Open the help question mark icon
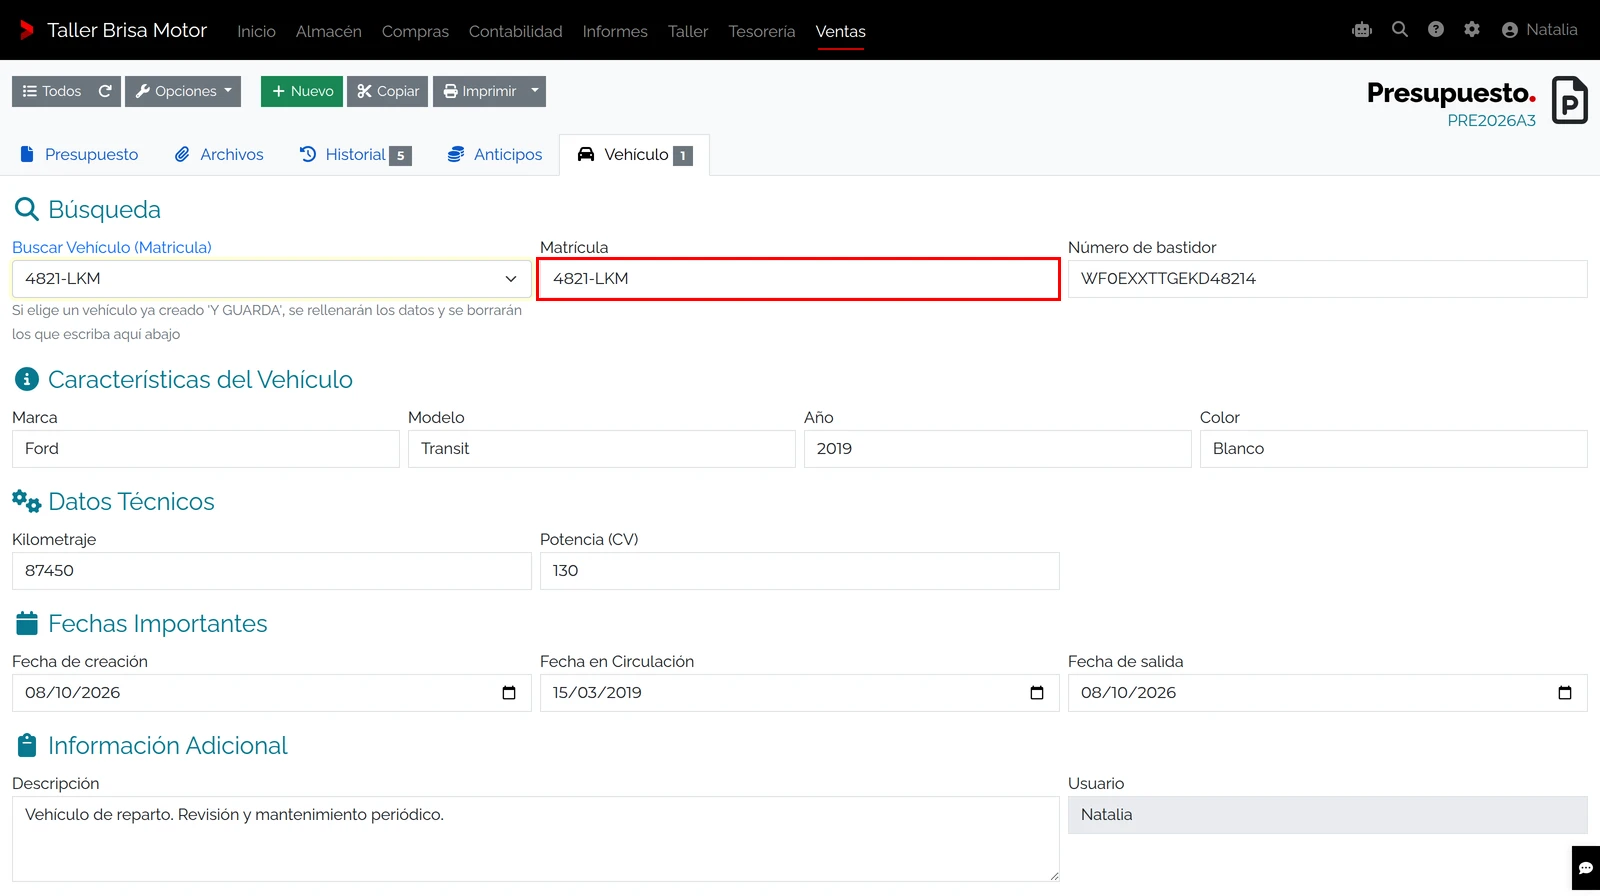This screenshot has width=1600, height=896. coord(1436,30)
